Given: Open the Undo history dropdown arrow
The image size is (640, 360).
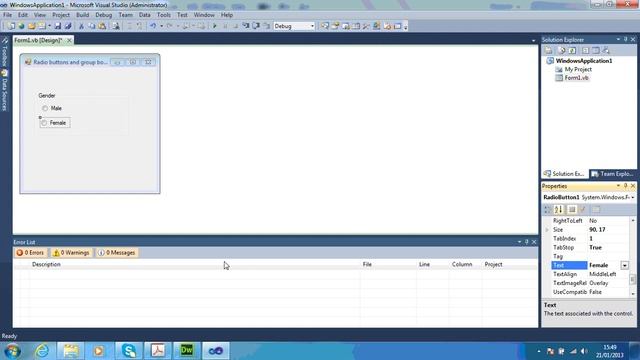Looking at the screenshot, I should pyautogui.click(x=161, y=26).
